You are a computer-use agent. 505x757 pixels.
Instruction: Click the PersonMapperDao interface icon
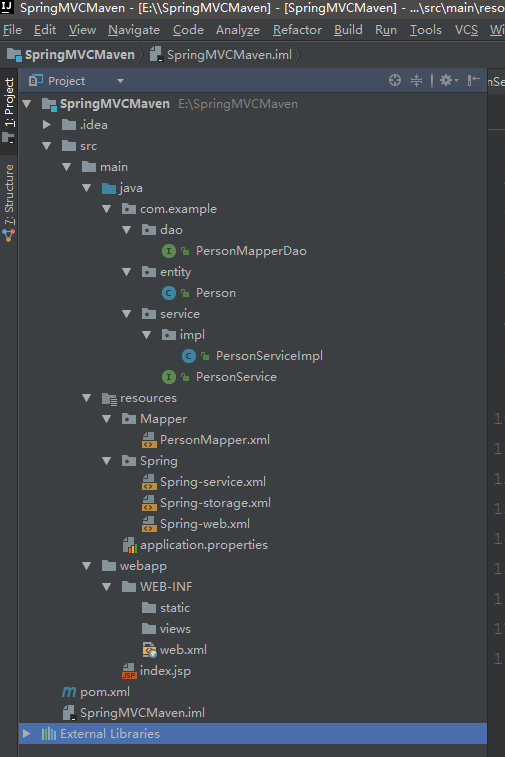pos(168,251)
